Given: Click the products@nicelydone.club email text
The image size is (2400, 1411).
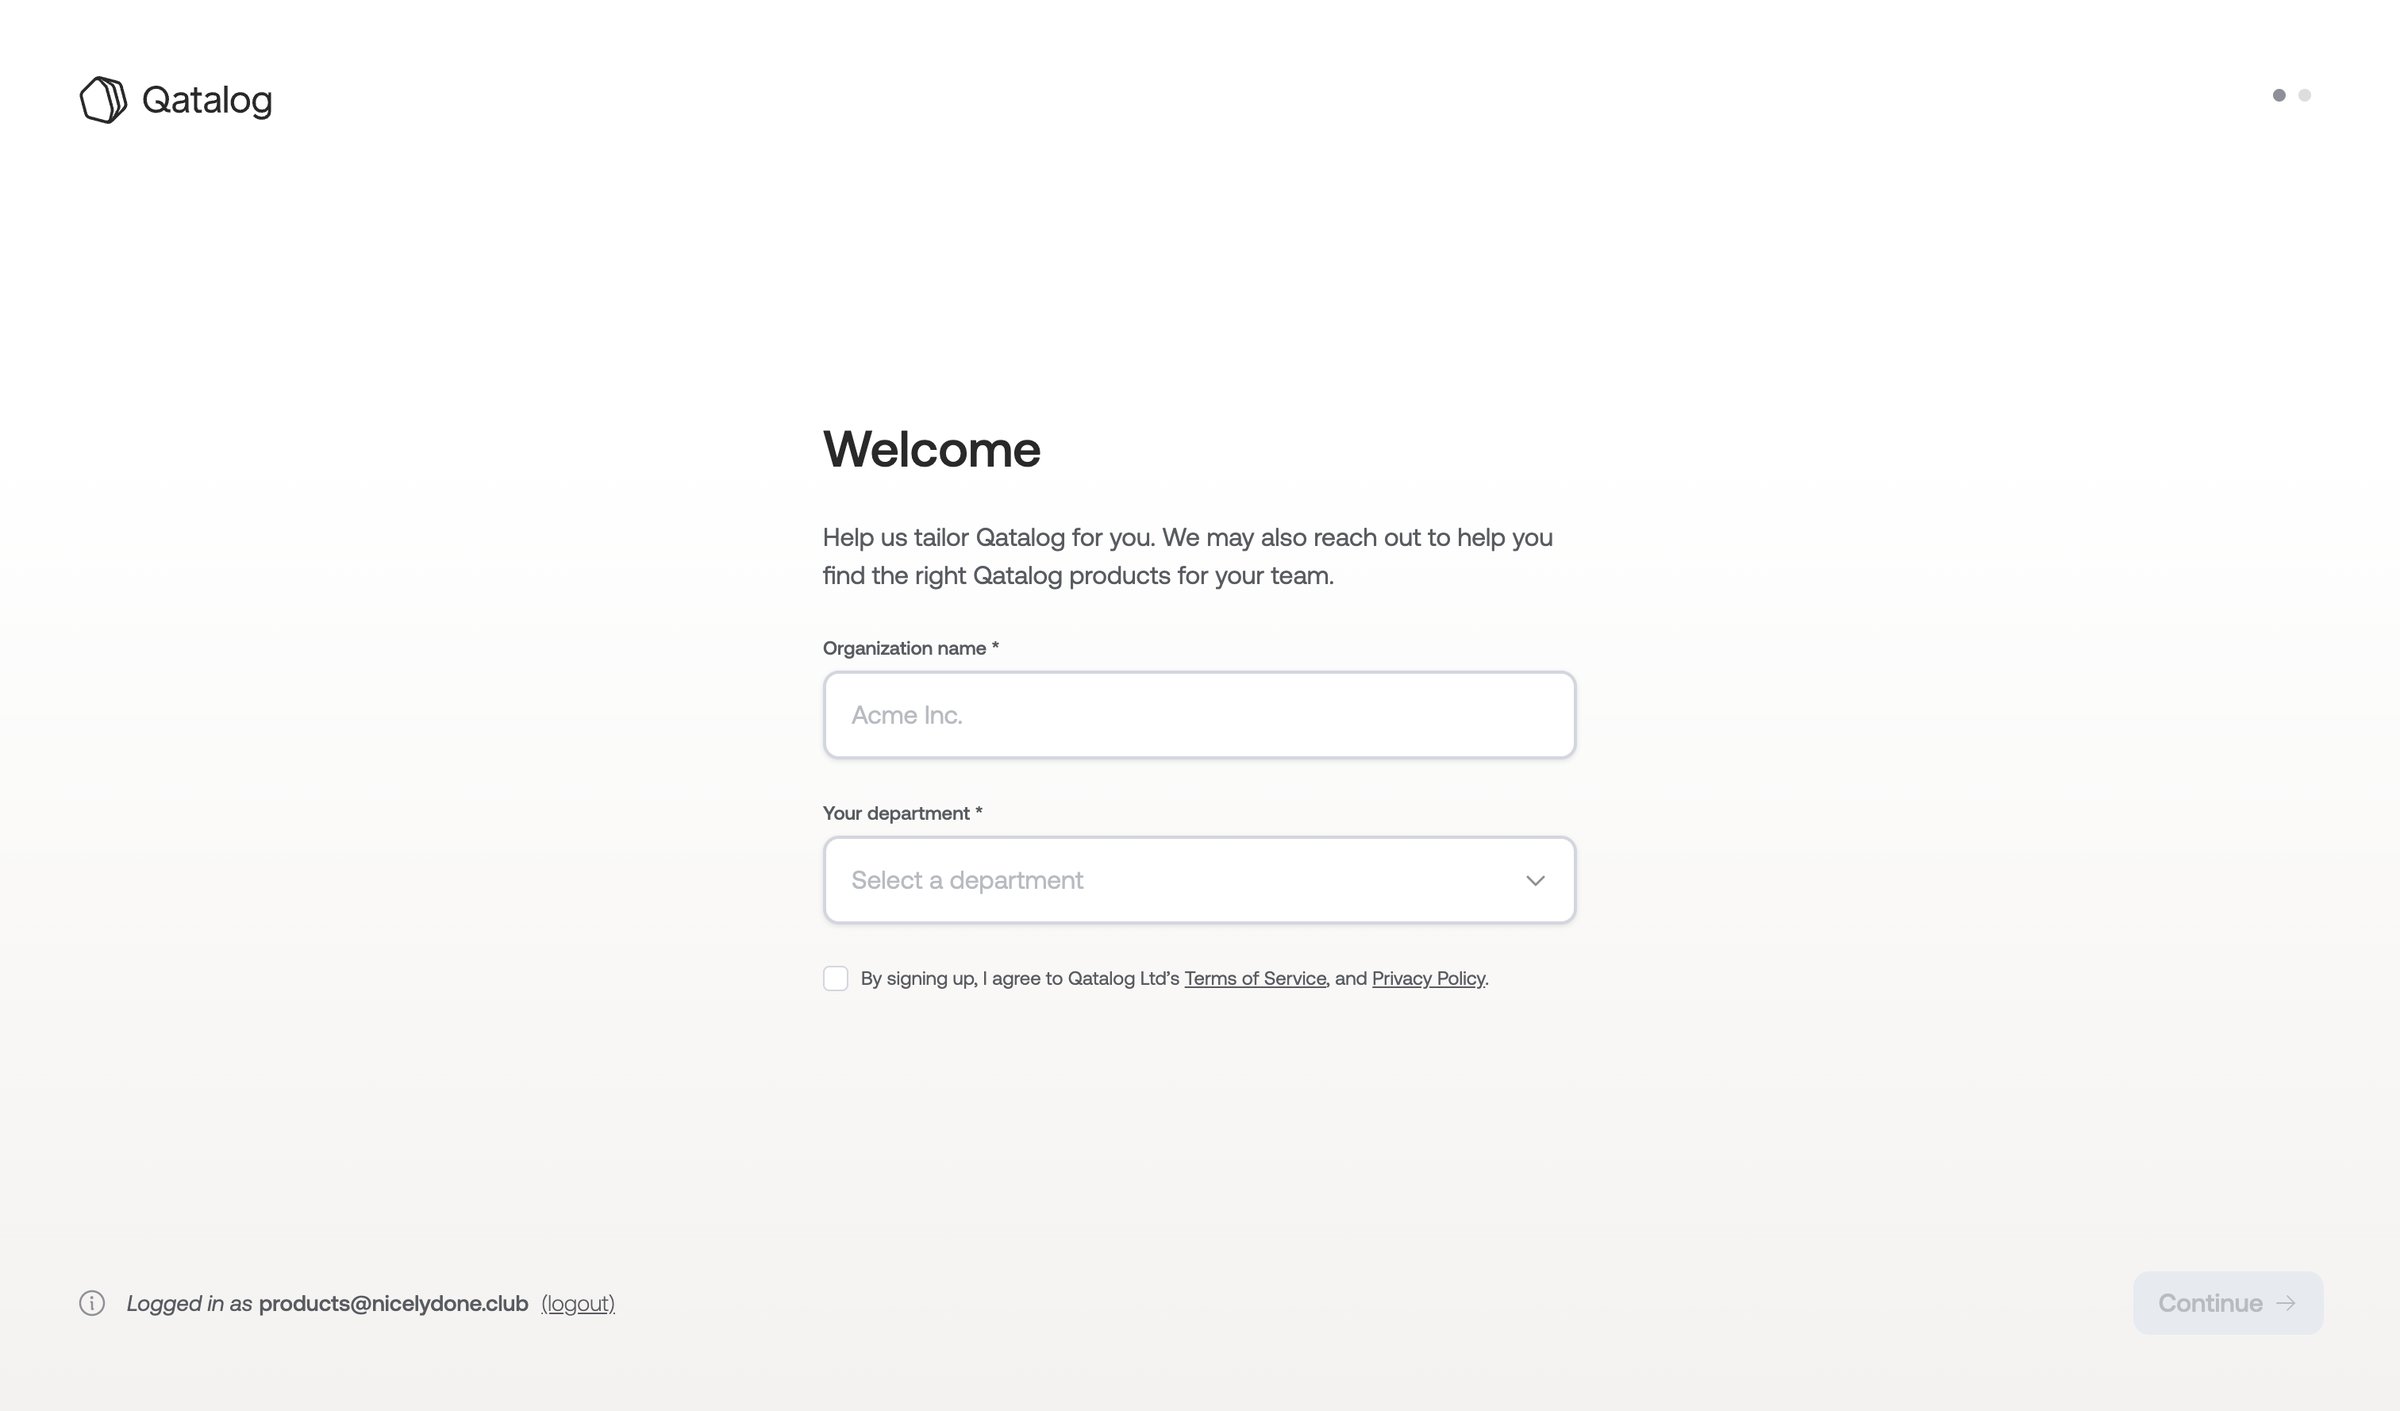Looking at the screenshot, I should tap(394, 1303).
